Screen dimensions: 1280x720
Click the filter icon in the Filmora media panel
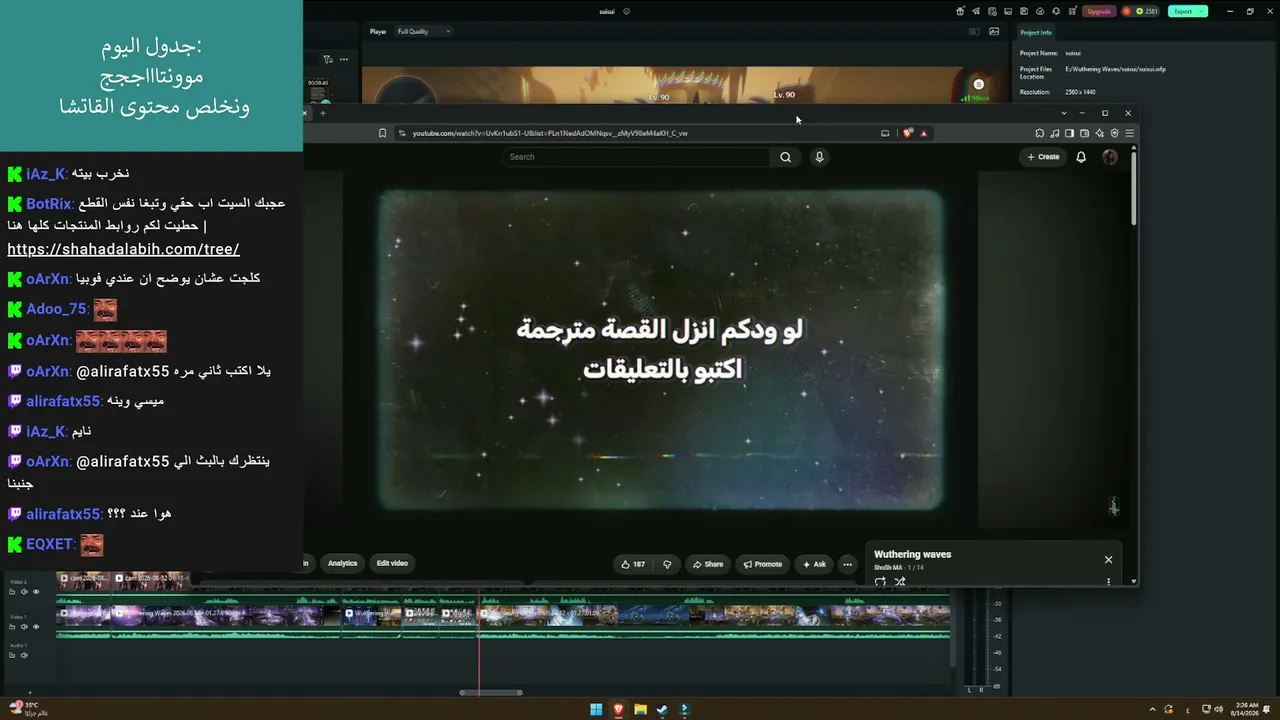click(x=329, y=60)
